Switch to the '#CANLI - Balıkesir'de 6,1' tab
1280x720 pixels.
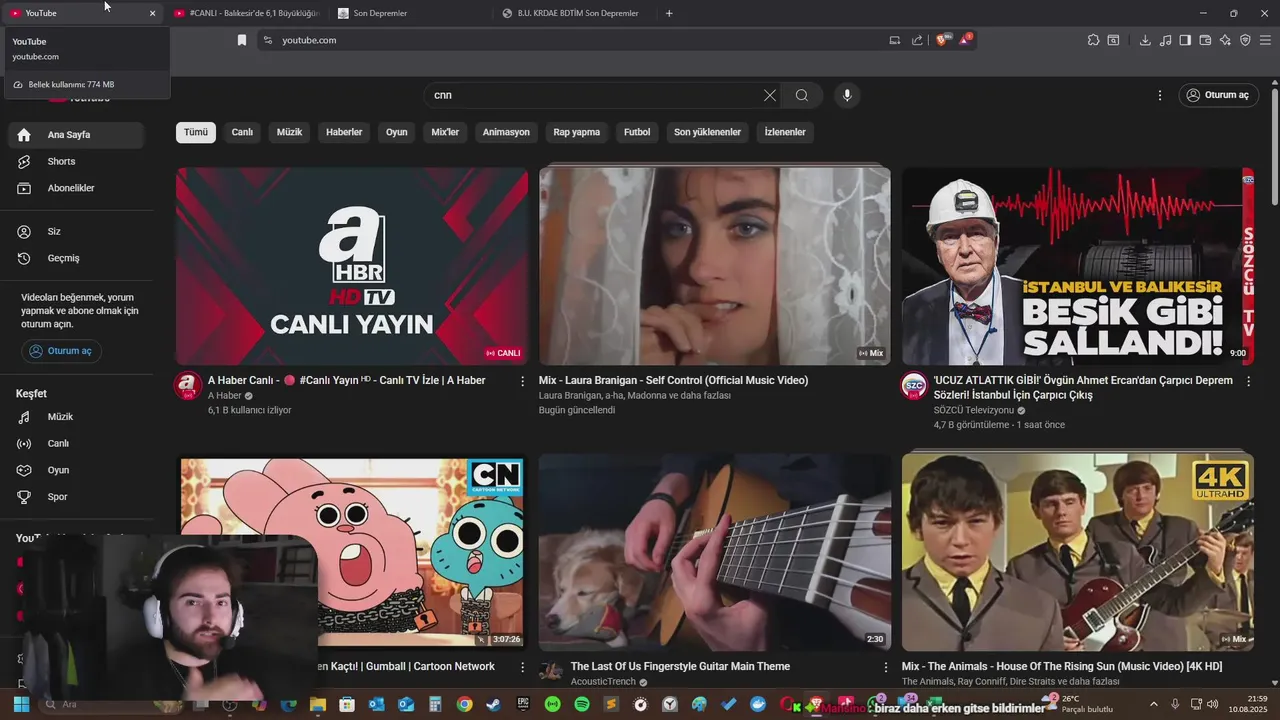click(x=245, y=13)
